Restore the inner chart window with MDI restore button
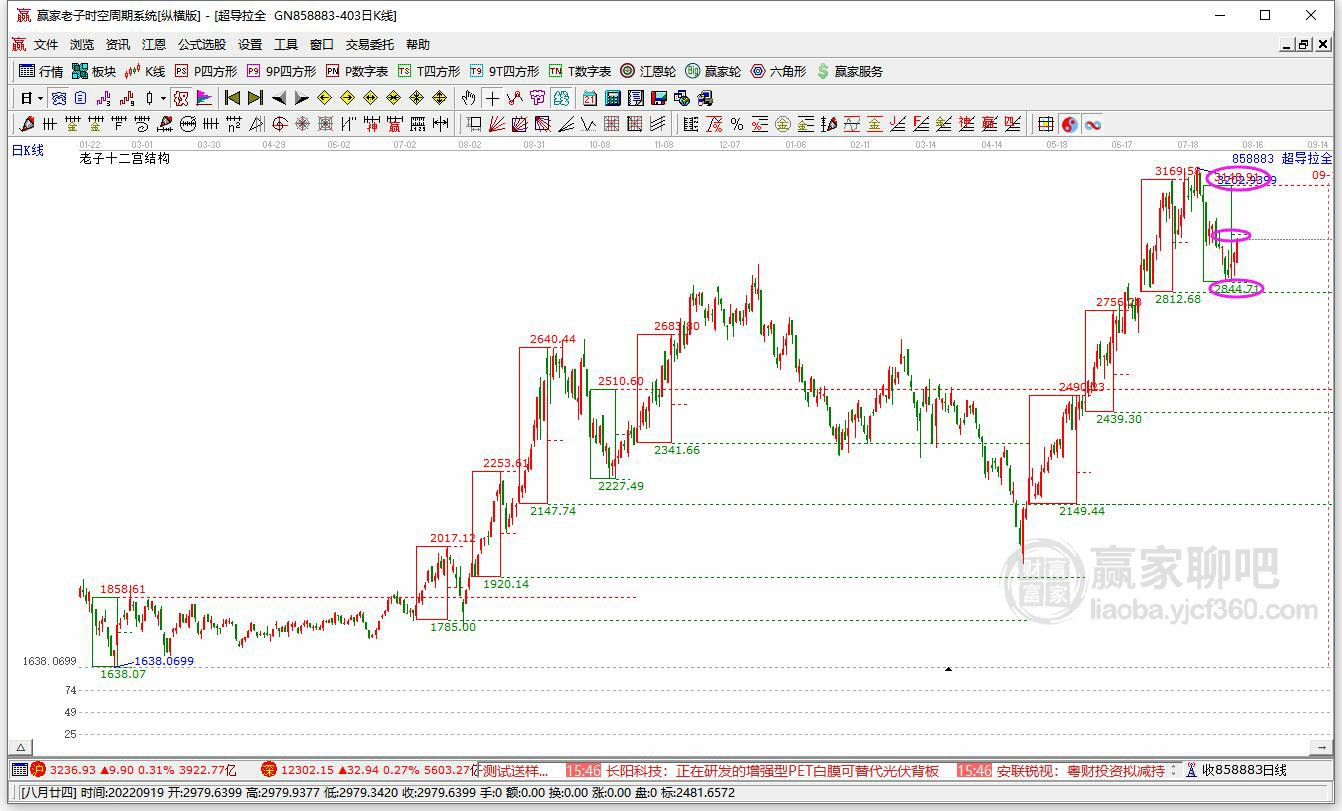This screenshot has width=1342, height=811. (x=1304, y=44)
